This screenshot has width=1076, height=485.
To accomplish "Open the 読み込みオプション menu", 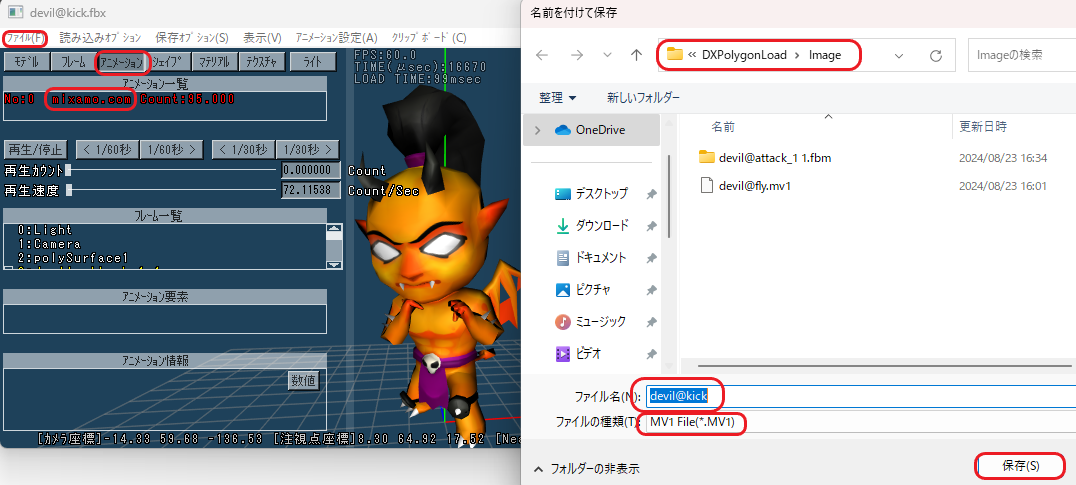I will (100, 38).
